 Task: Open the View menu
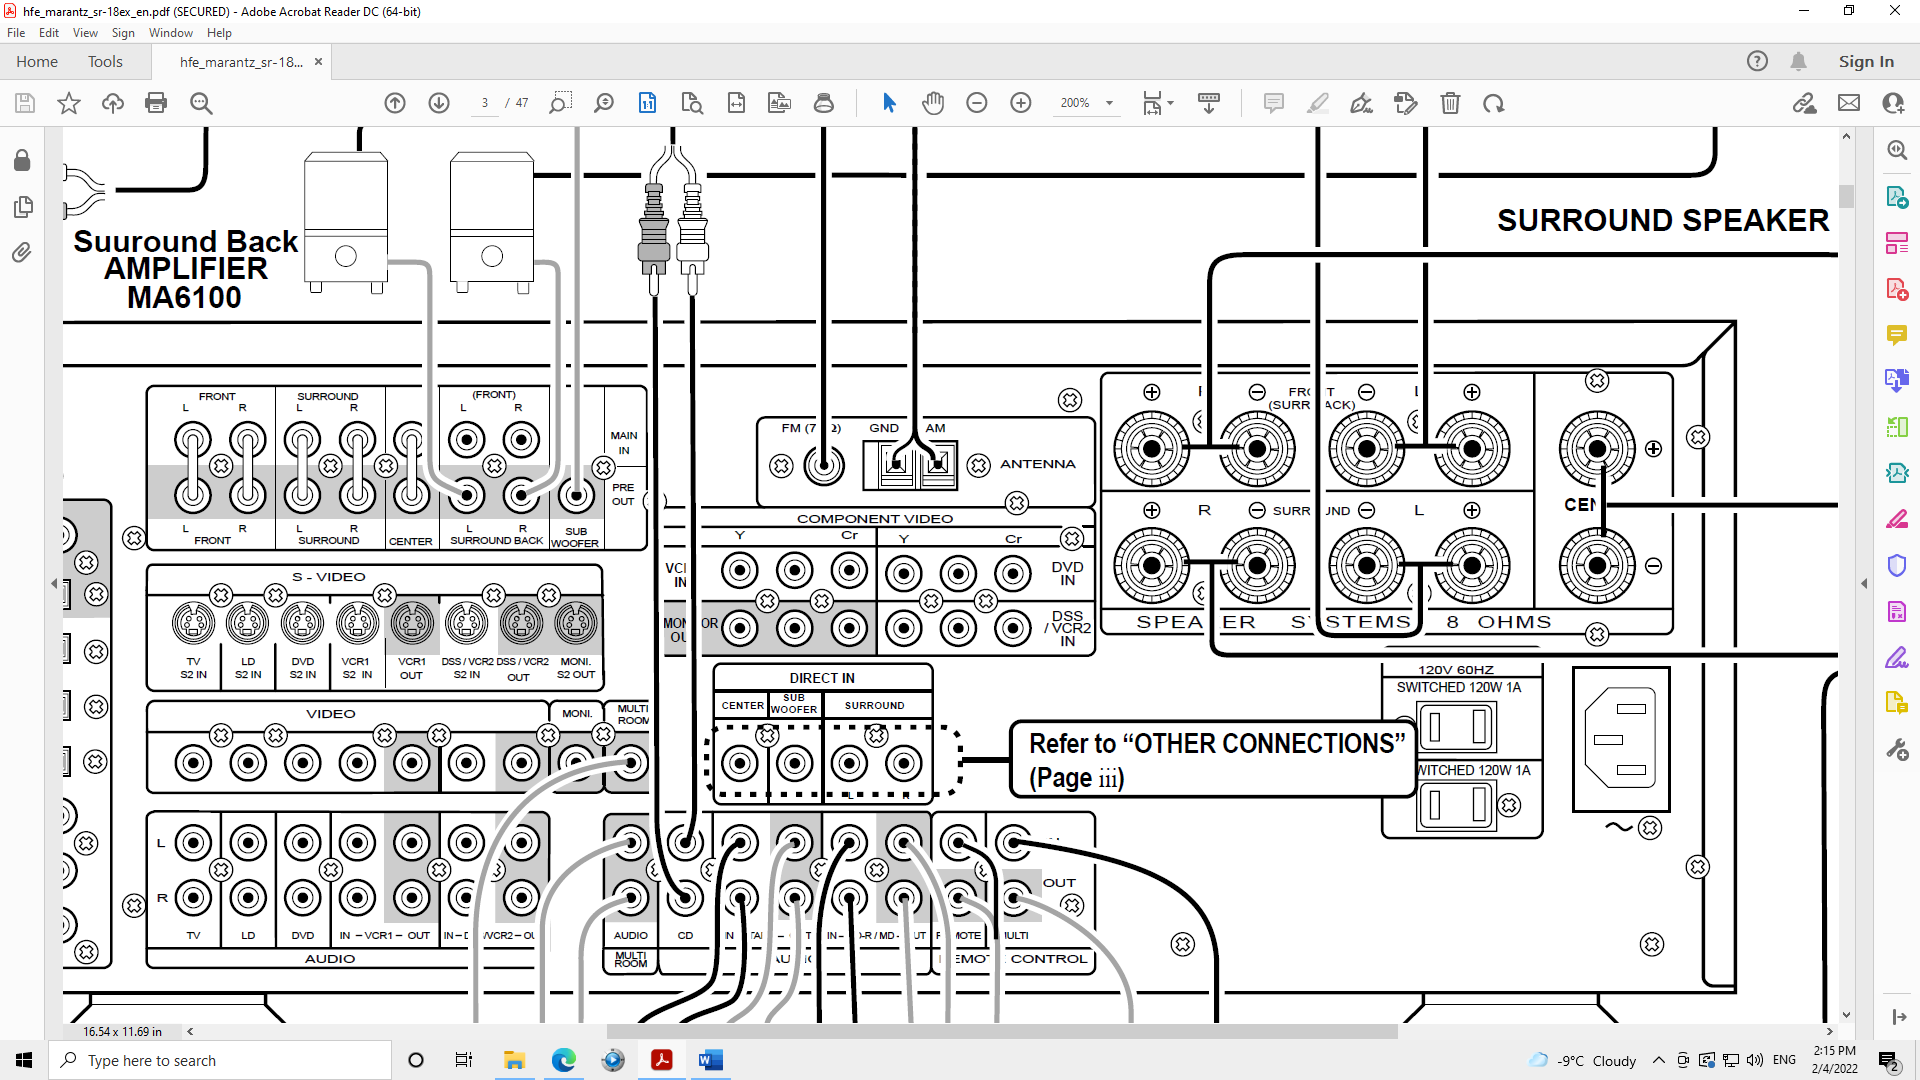coord(85,33)
